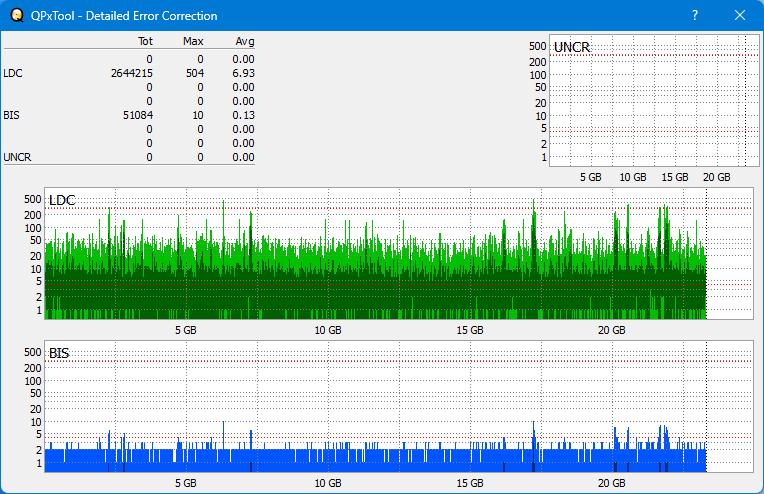Select the LDC average value 6.93
Screen dimensions: 764x494
tap(243, 73)
